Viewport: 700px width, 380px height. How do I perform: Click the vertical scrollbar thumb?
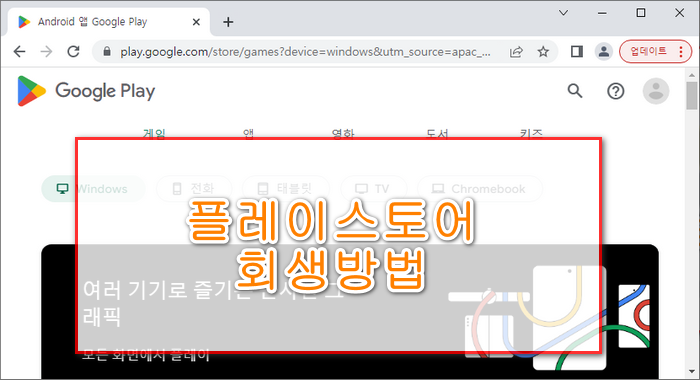[692, 96]
